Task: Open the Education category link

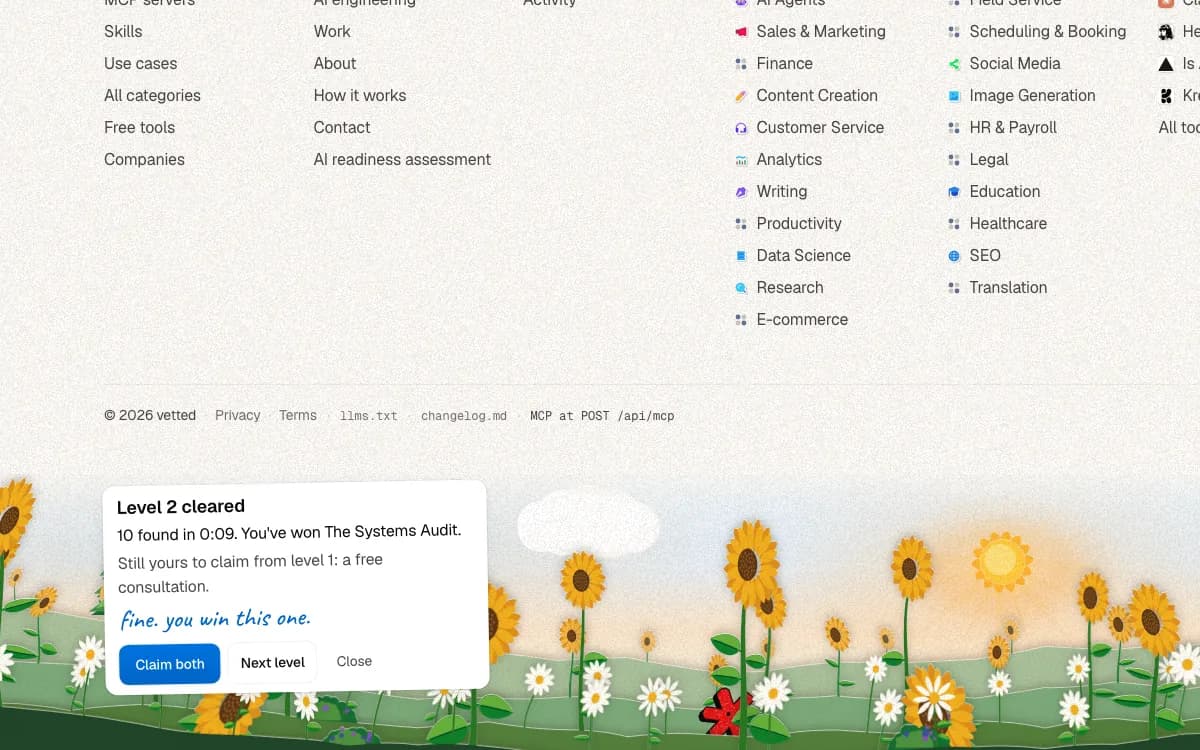Action: click(1005, 192)
